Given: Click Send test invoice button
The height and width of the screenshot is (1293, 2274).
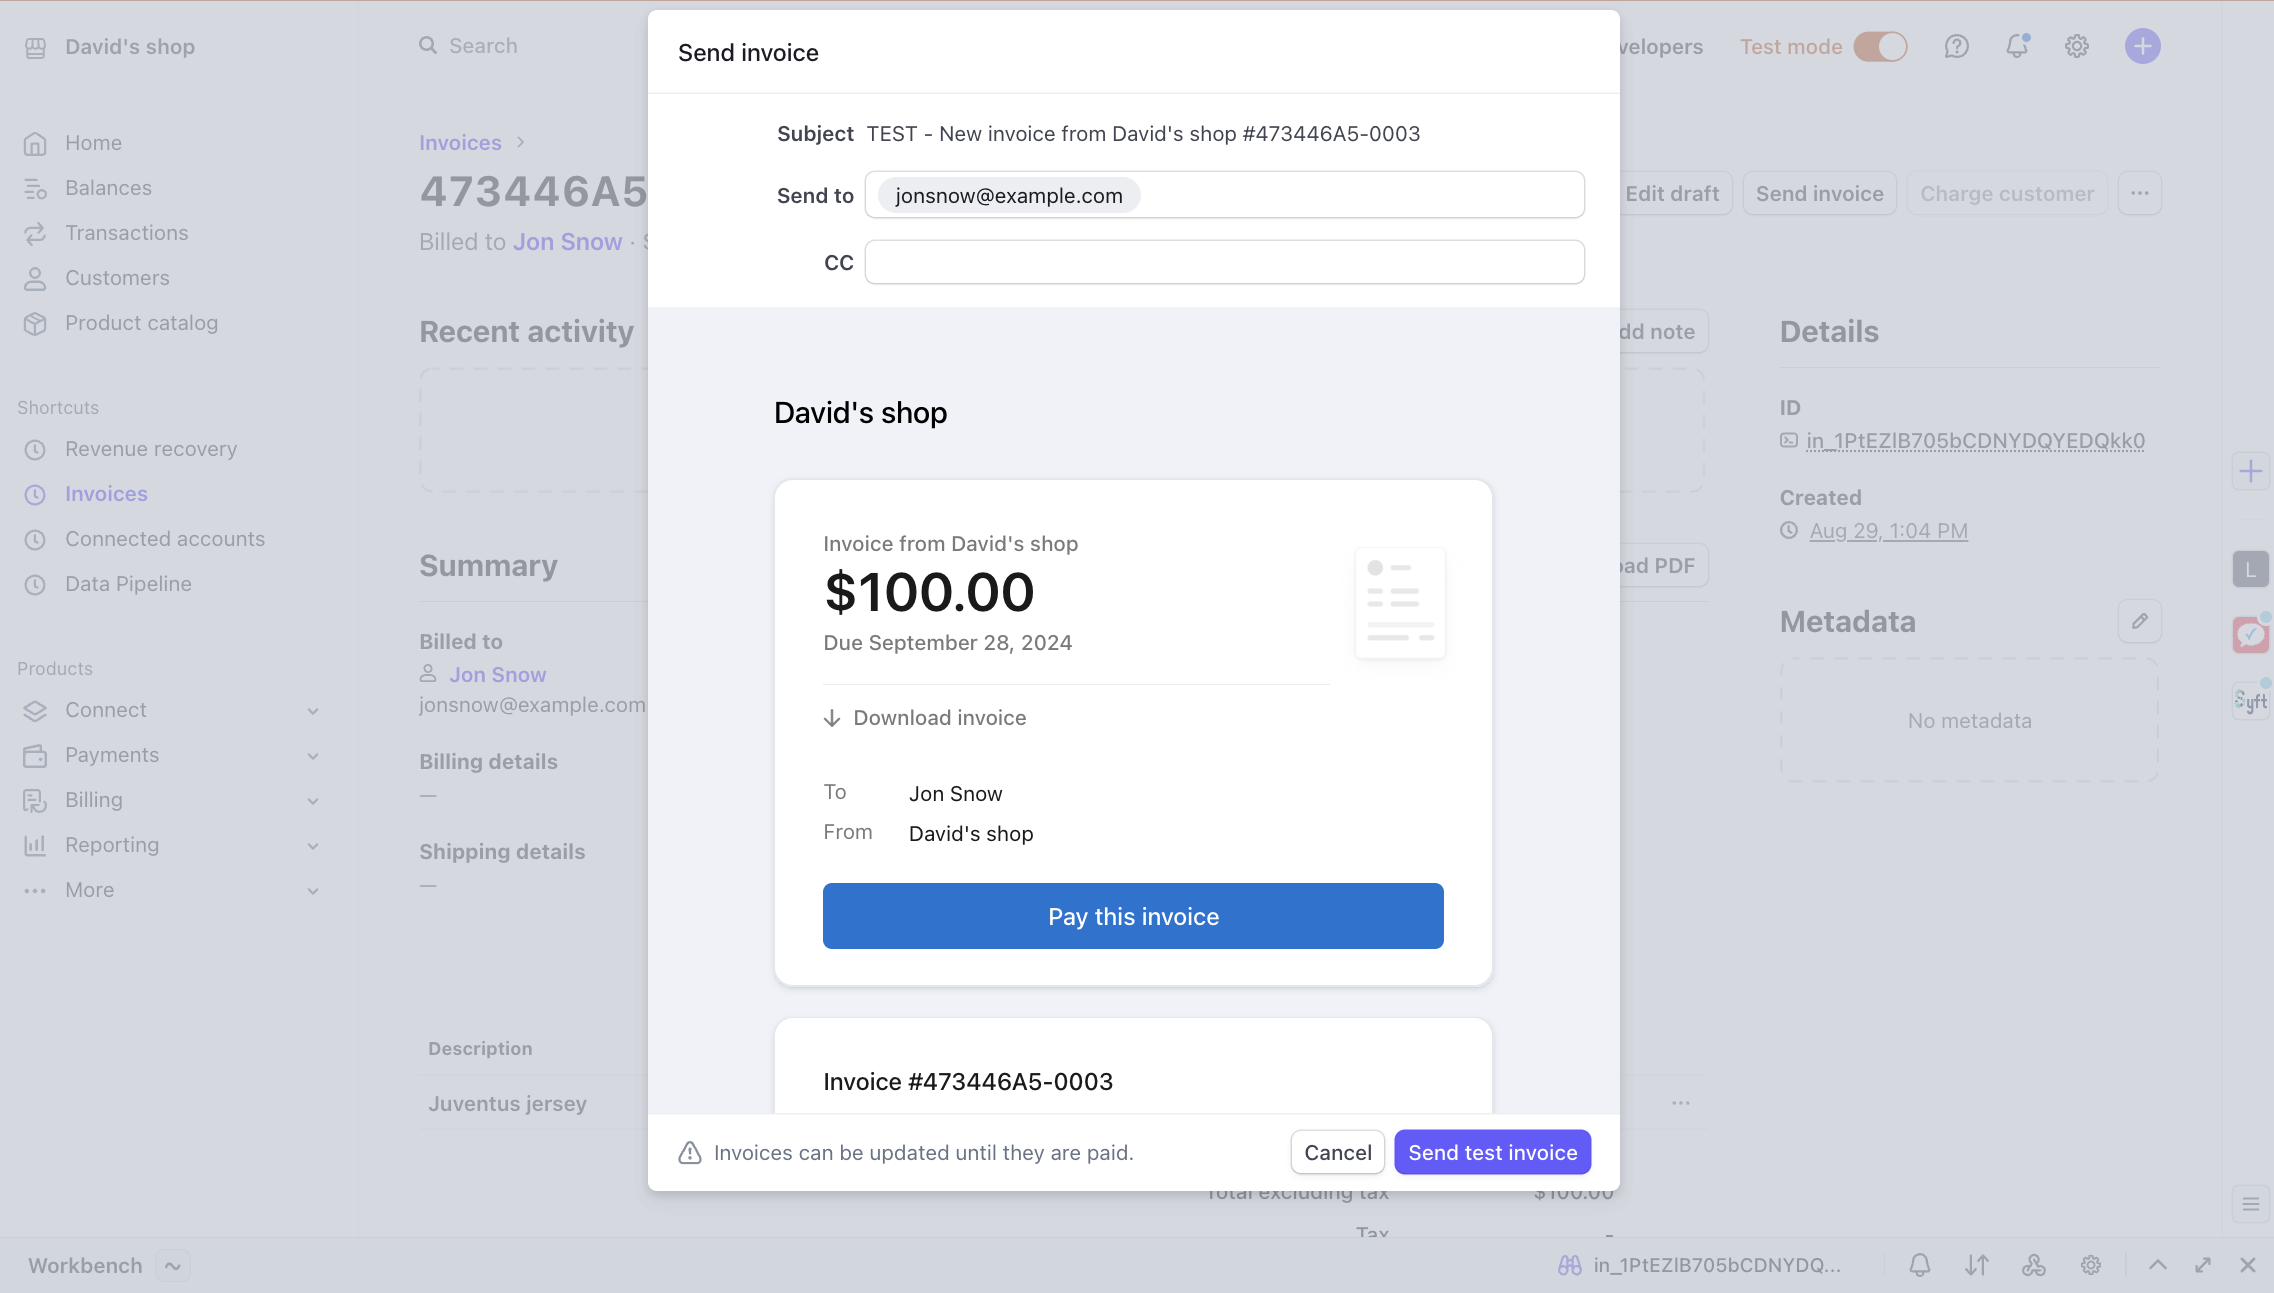Looking at the screenshot, I should click(1492, 1152).
